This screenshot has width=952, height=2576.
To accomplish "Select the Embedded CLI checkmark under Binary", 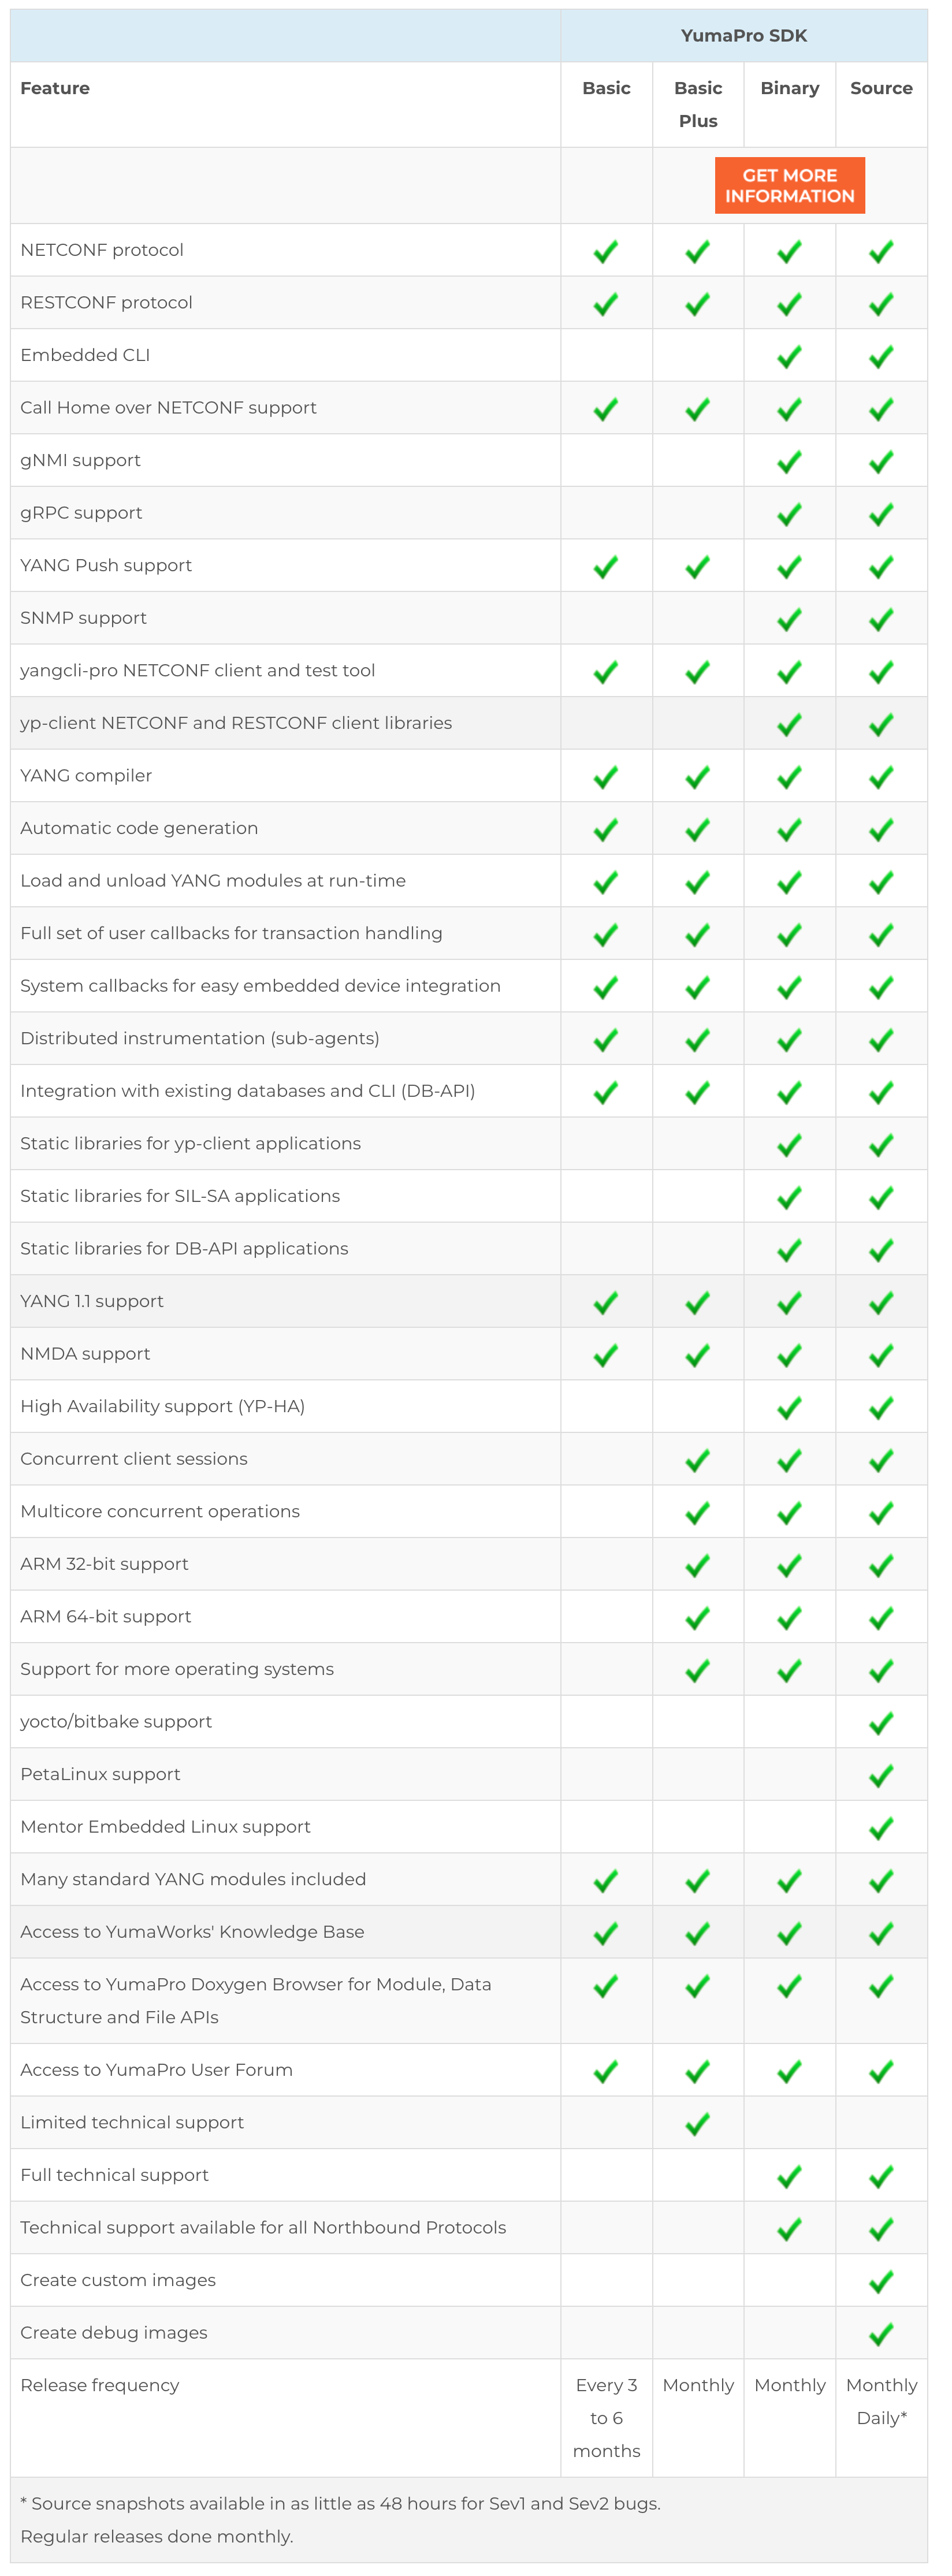I will pos(789,355).
